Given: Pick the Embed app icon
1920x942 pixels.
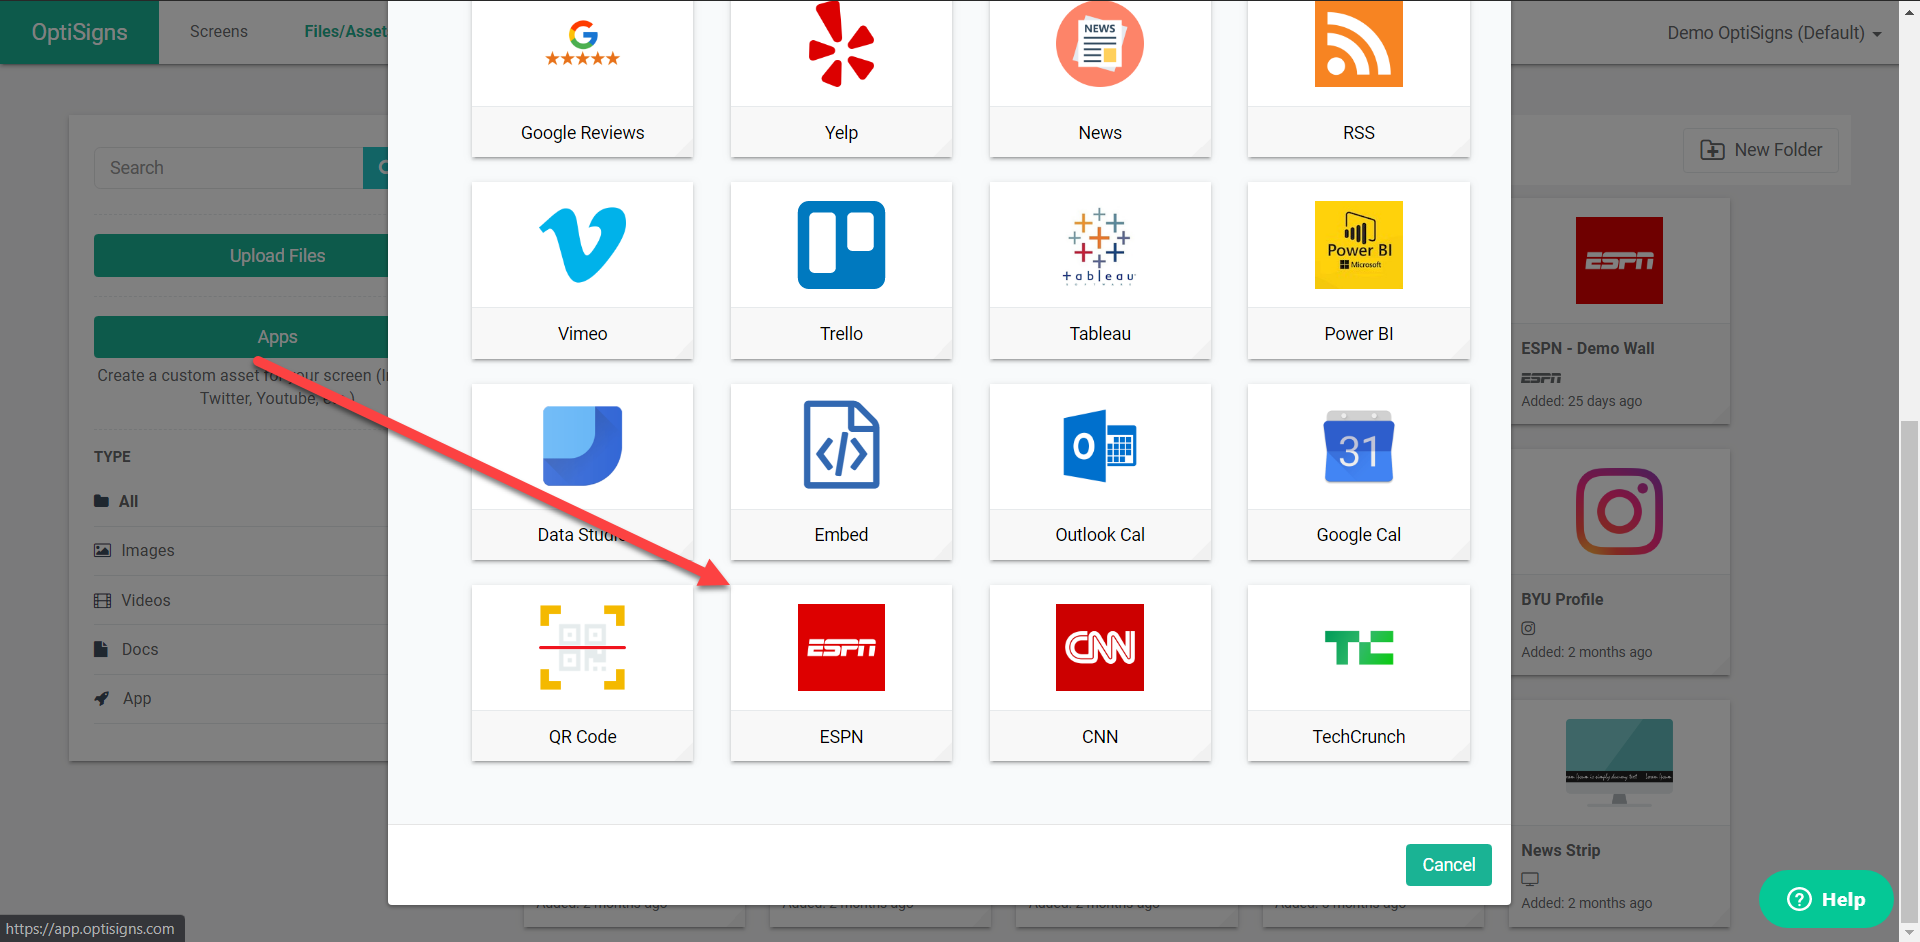Looking at the screenshot, I should 841,445.
